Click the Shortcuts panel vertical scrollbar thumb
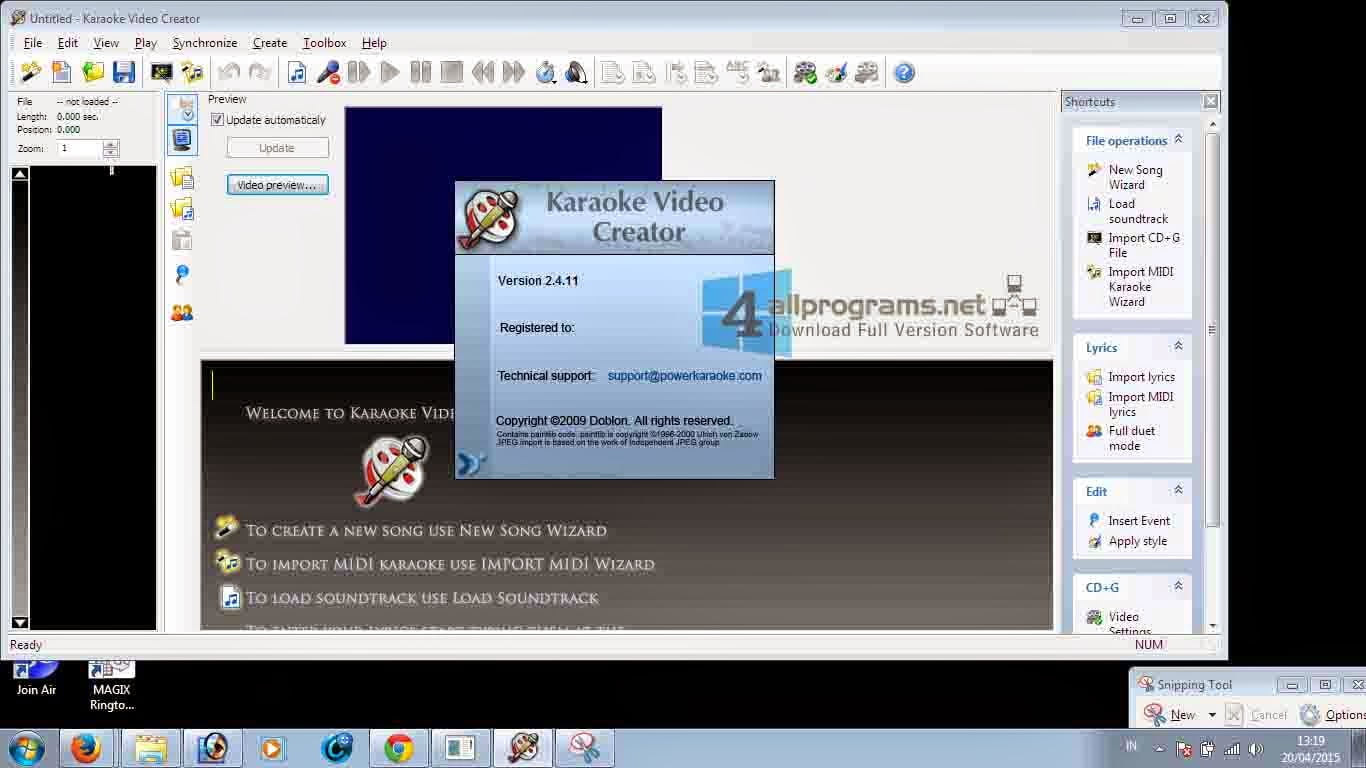 [1213, 330]
